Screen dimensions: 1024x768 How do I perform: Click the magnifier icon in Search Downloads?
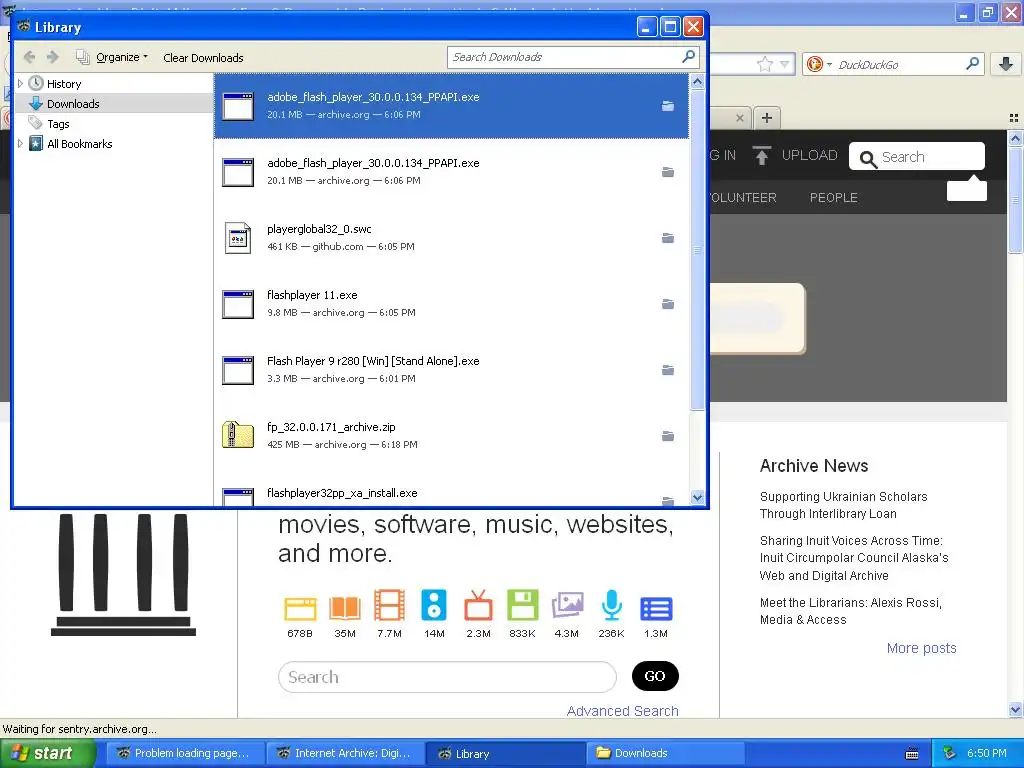(688, 57)
